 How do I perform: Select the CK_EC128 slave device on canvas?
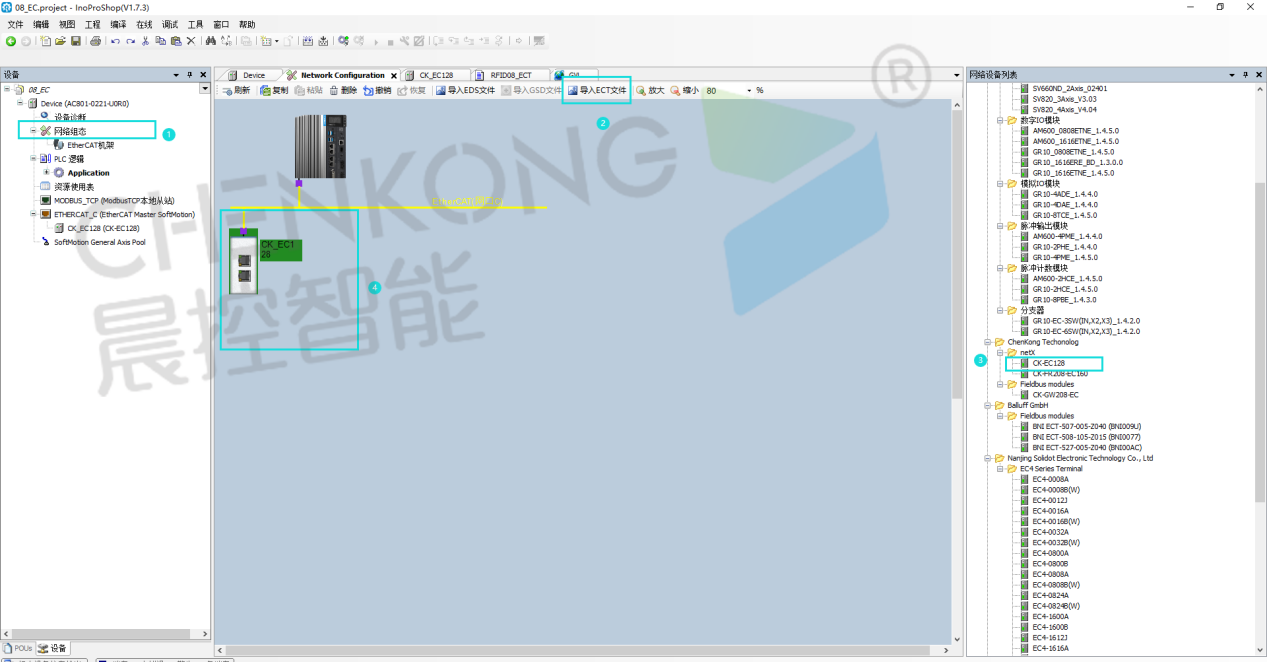tap(243, 262)
